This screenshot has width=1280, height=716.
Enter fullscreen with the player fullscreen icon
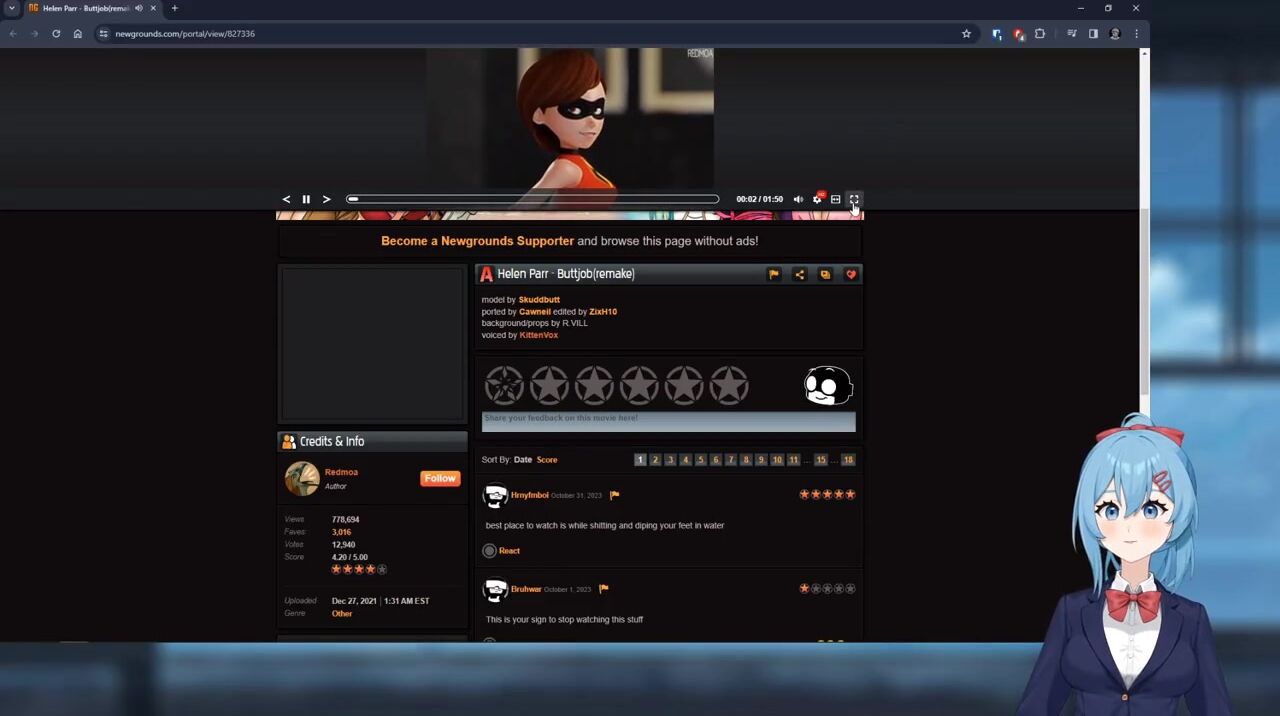tap(854, 199)
